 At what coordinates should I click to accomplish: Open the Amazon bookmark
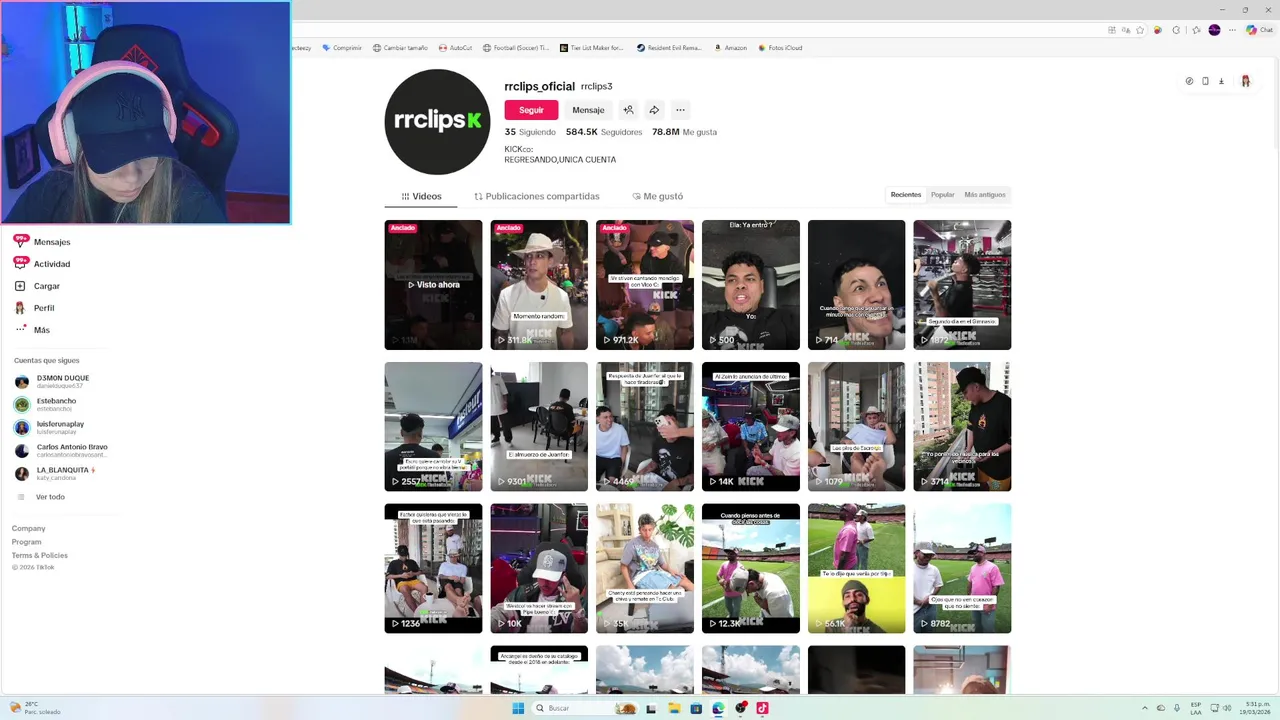click(731, 48)
